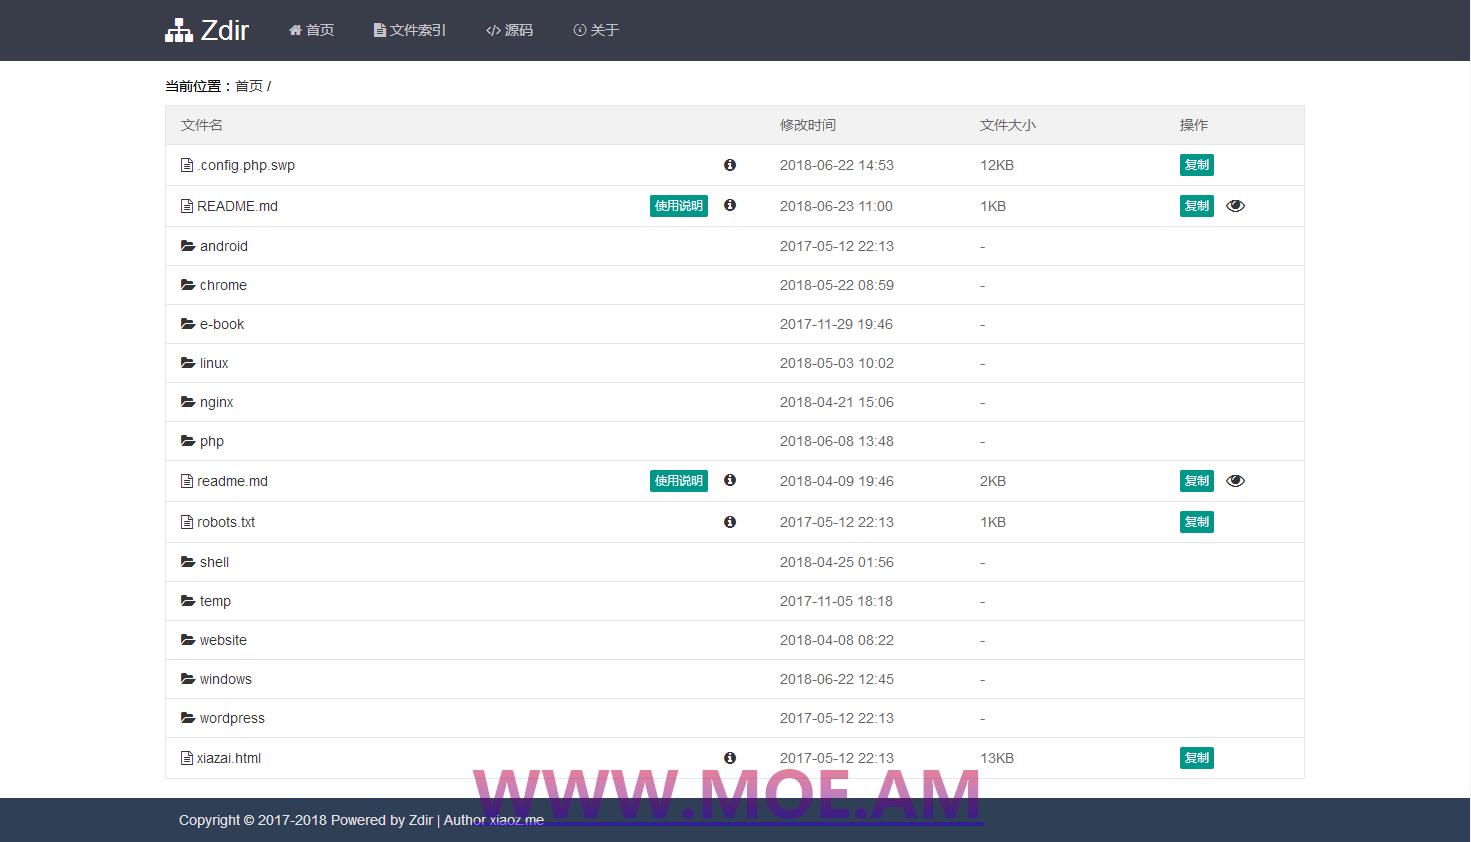The height and width of the screenshot is (842, 1471).
Task: Click the 复制 button for .config.php.swp
Action: click(1196, 165)
